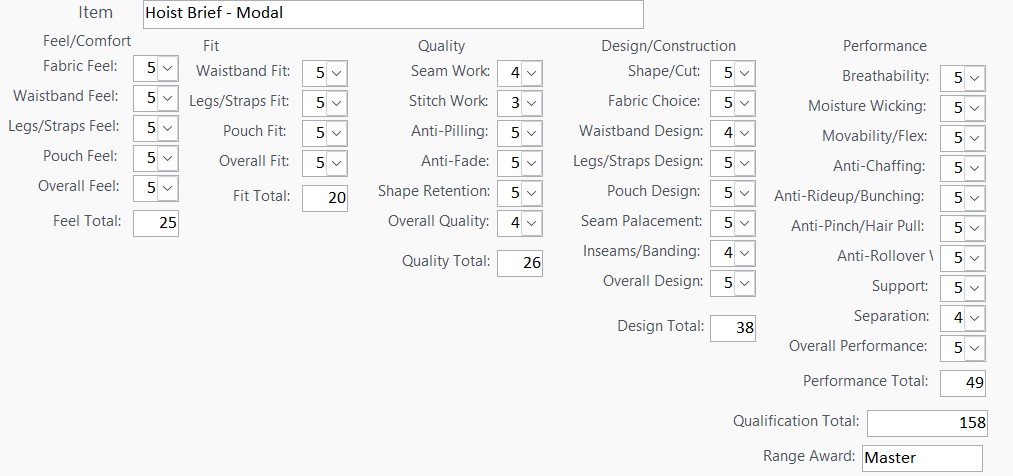The image size is (1013, 476).
Task: Click the Item name text field
Action: coord(392,14)
